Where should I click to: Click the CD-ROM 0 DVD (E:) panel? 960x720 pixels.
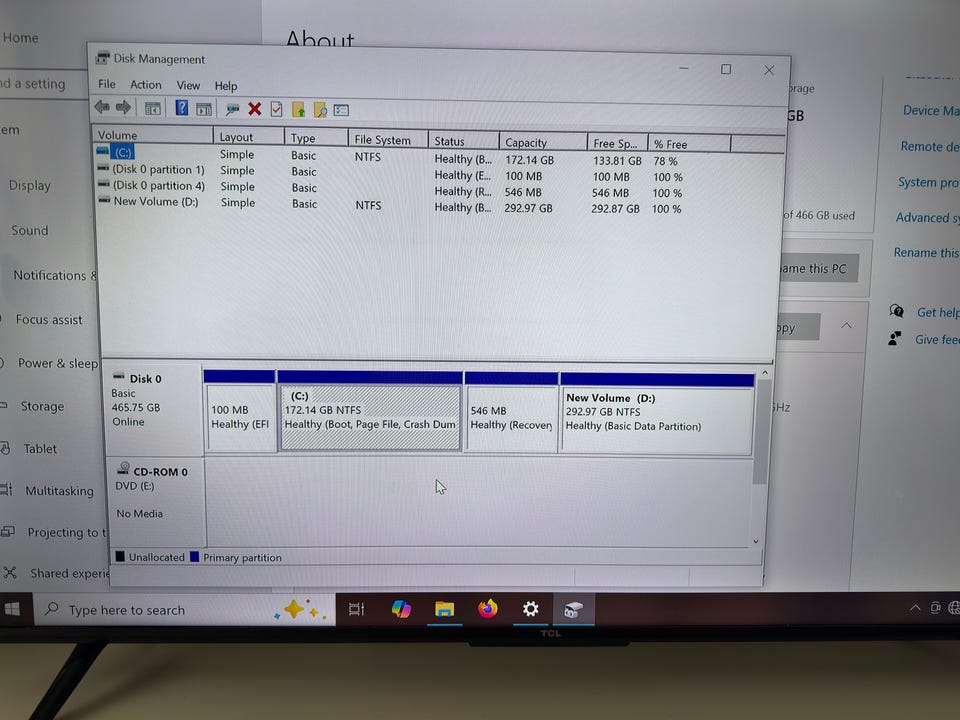(156, 500)
